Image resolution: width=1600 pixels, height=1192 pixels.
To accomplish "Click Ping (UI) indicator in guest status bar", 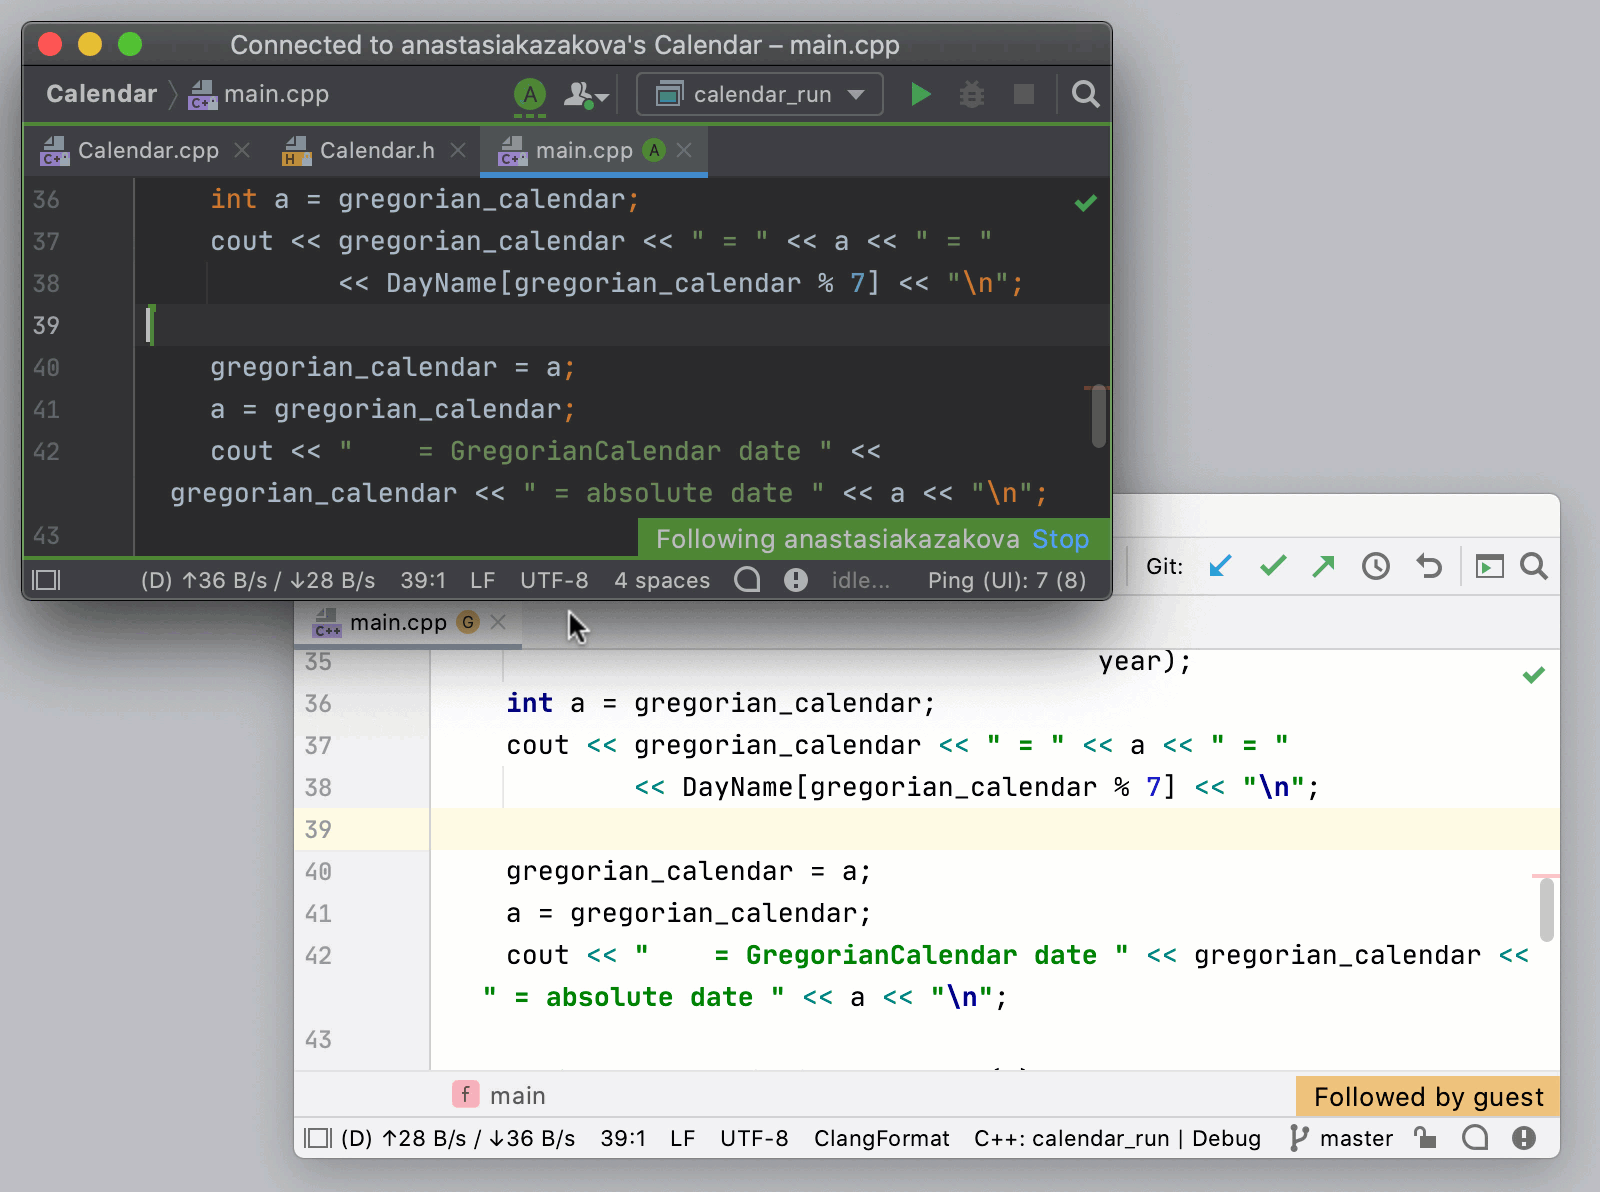I will click(x=1007, y=580).
